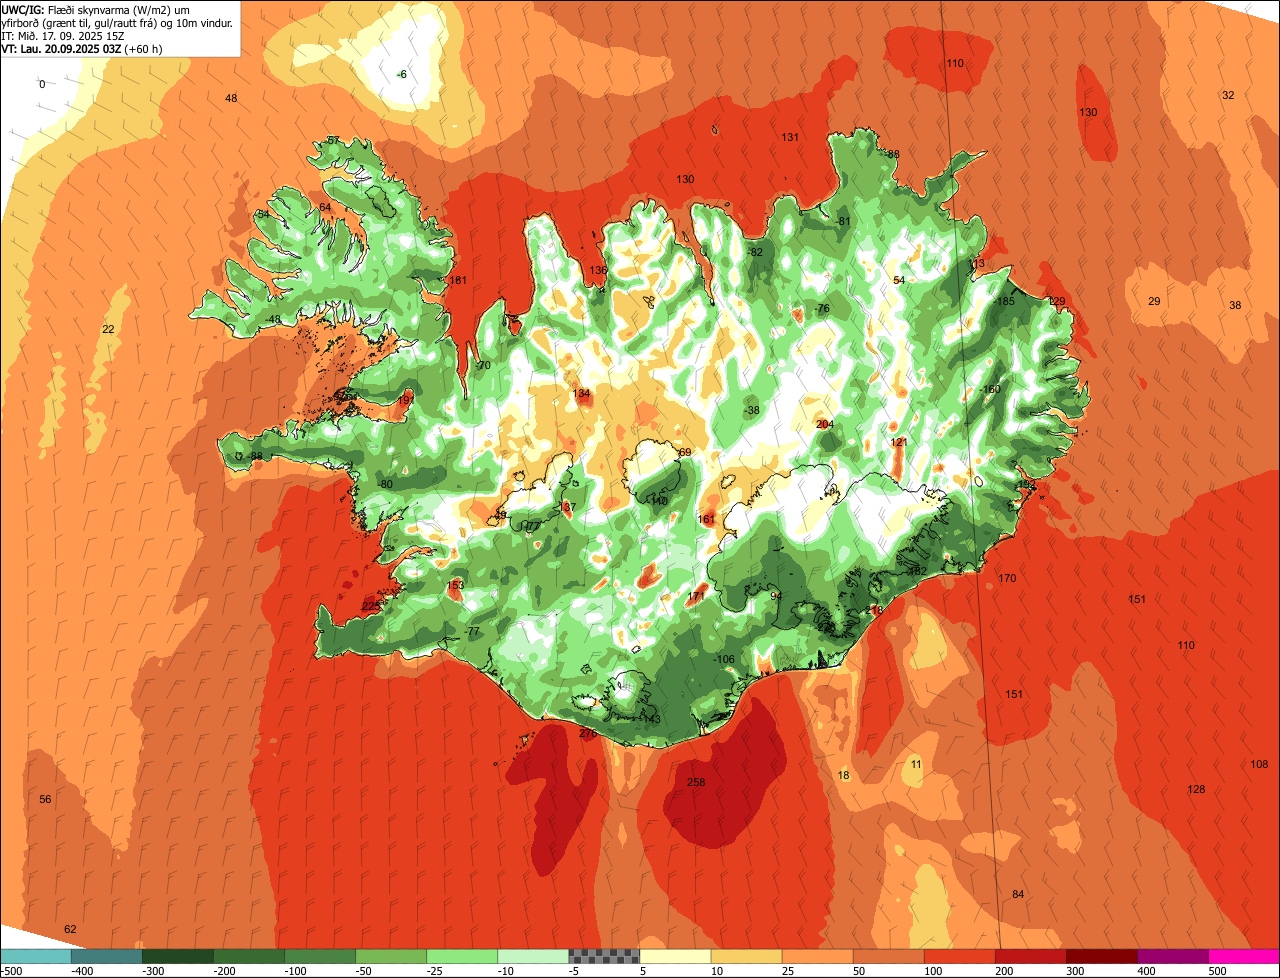Click the '500' label on the legend scale
The image size is (1280, 978).
point(1216,971)
